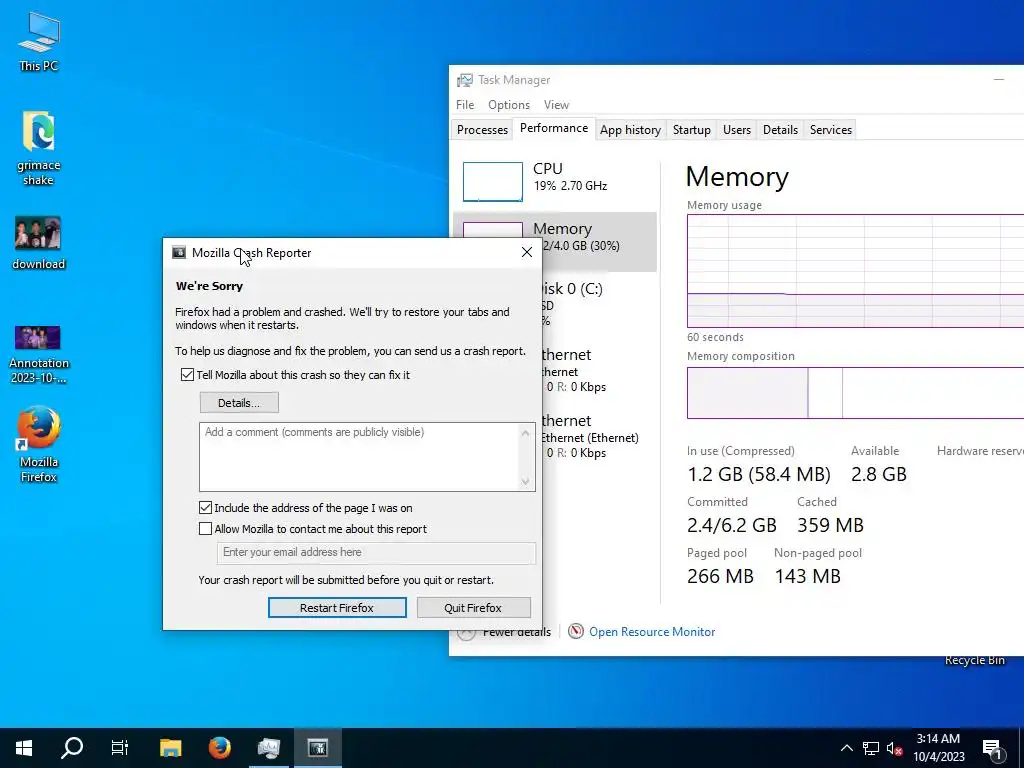Screen dimensions: 1024x768
Task: Select the Mozilla Firefox desktop shortcut
Action: pyautogui.click(x=39, y=444)
